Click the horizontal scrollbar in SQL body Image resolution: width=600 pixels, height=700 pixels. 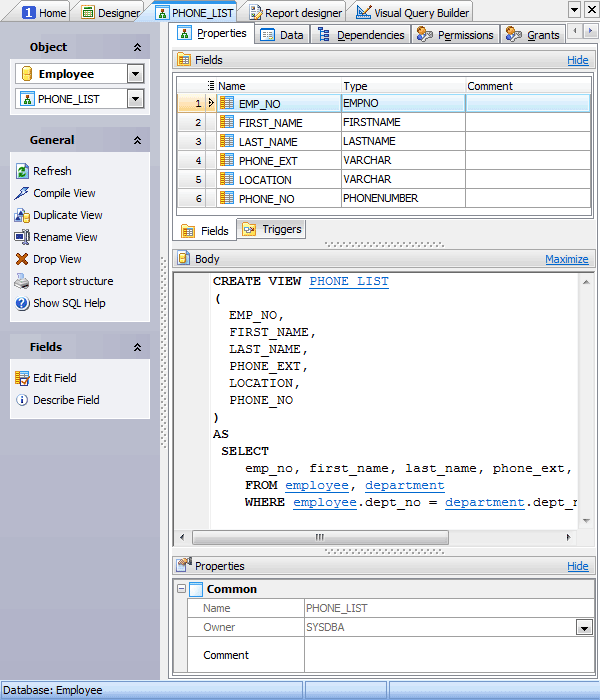click(320, 537)
